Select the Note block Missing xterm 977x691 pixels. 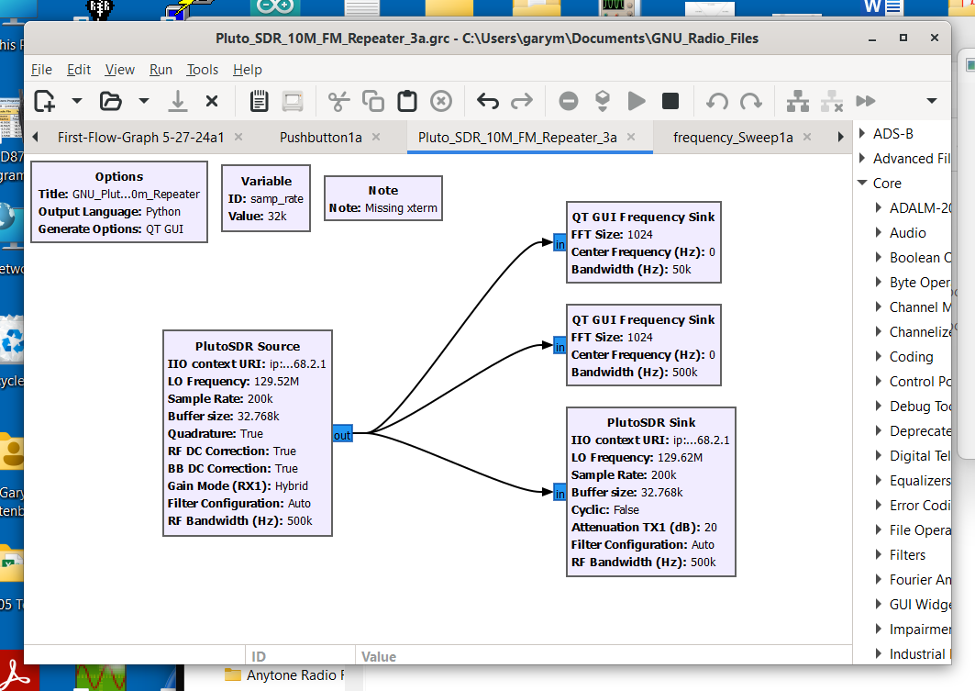383,198
